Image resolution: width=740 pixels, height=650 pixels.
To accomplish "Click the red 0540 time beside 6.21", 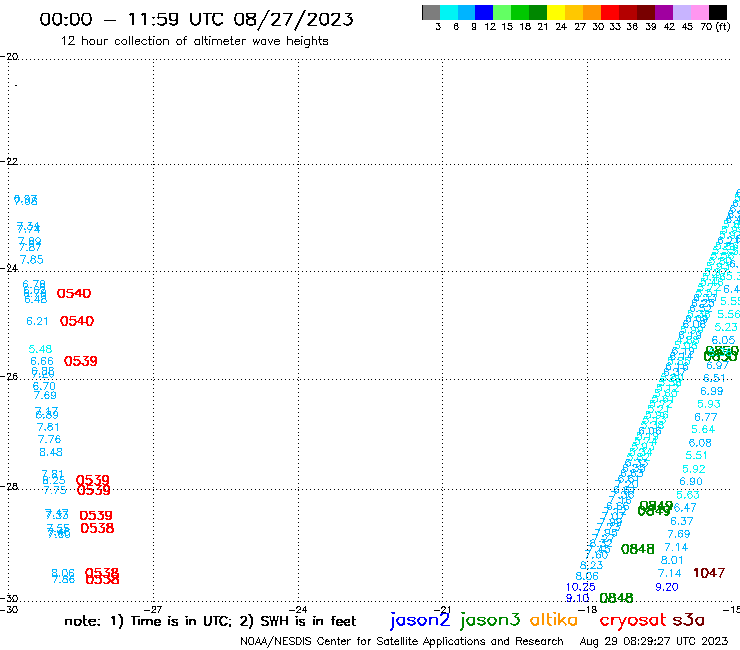I will tap(77, 321).
